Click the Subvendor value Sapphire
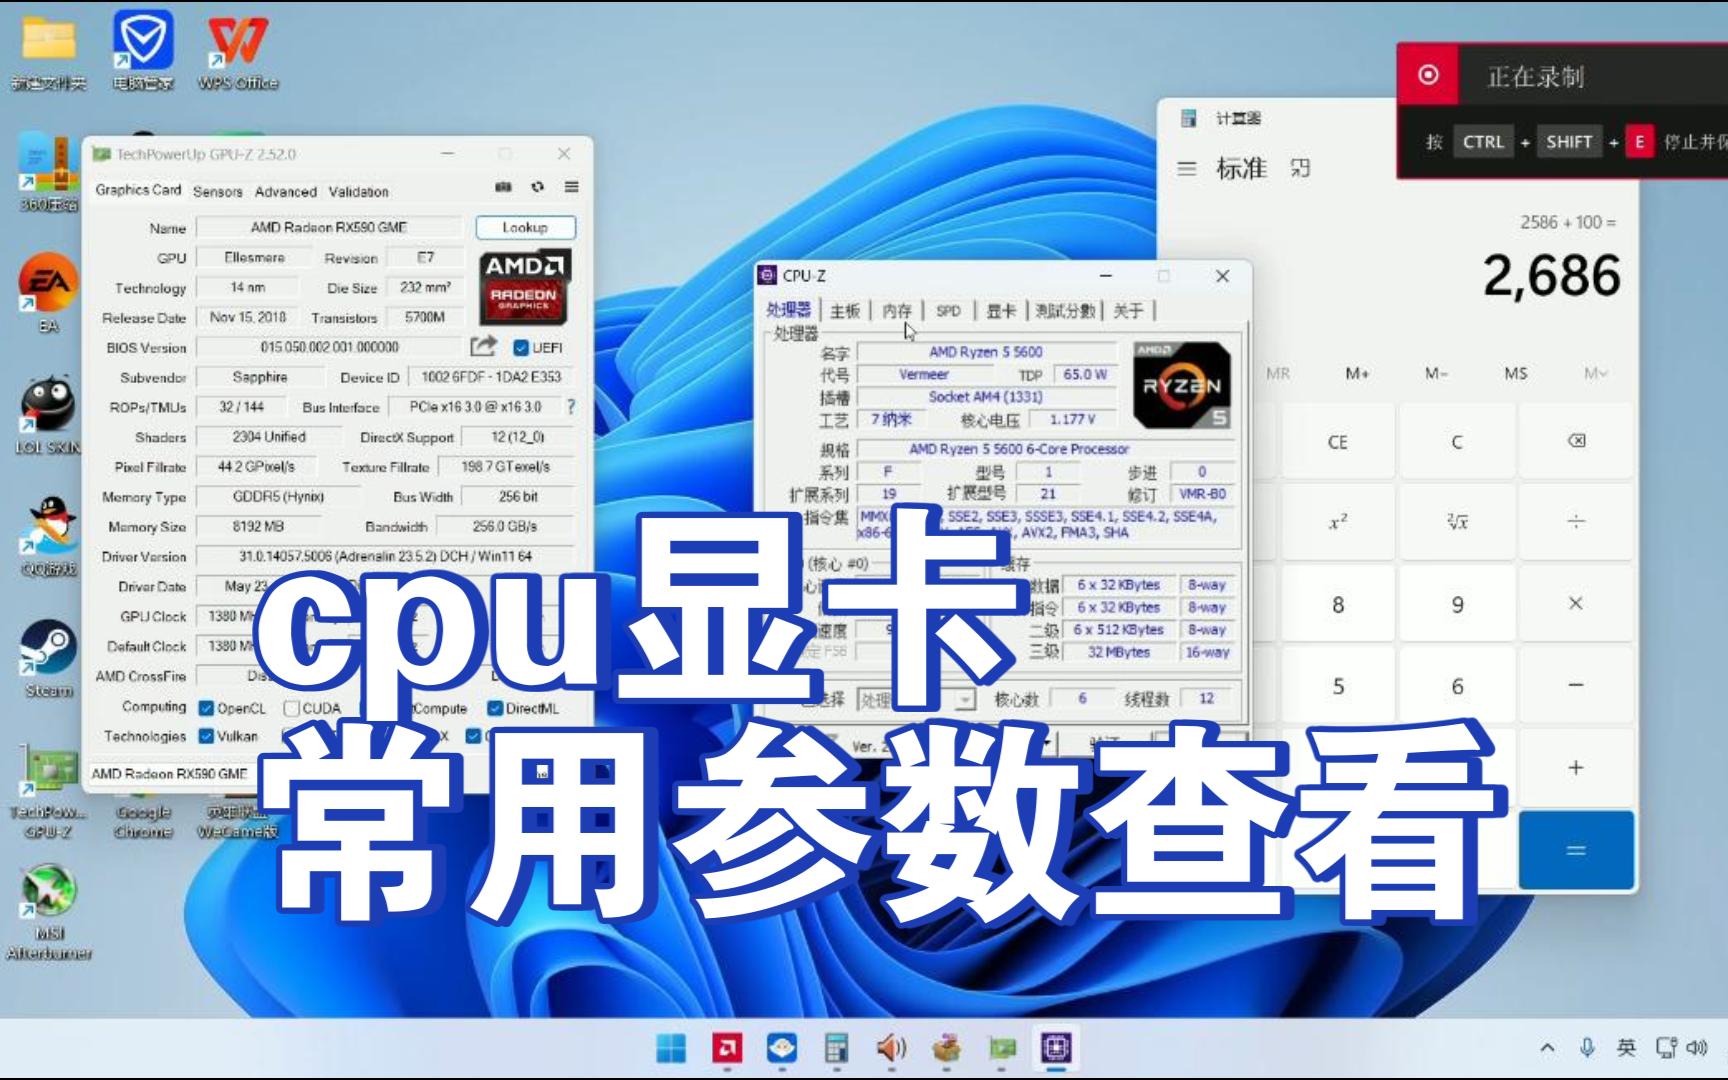Viewport: 1728px width, 1080px height. tap(260, 377)
